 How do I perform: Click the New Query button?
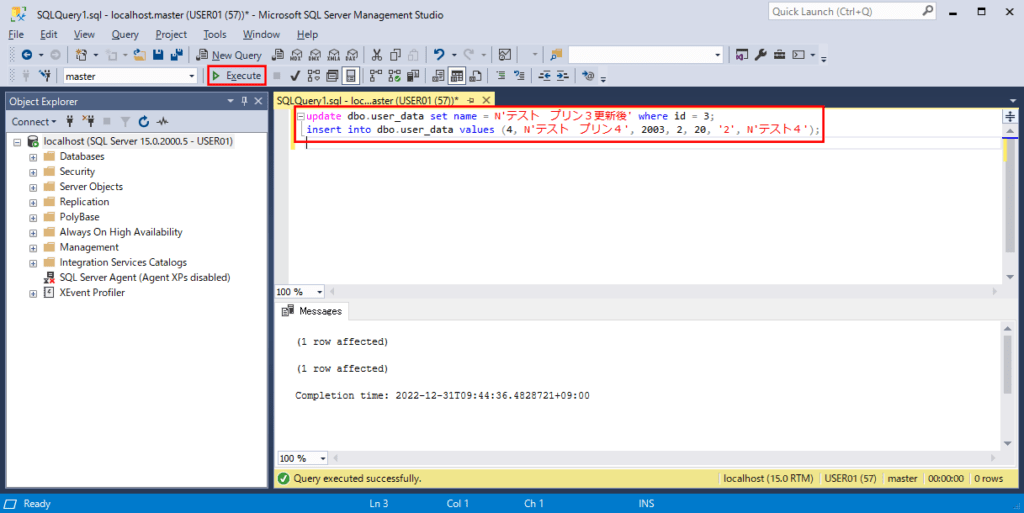pos(230,54)
